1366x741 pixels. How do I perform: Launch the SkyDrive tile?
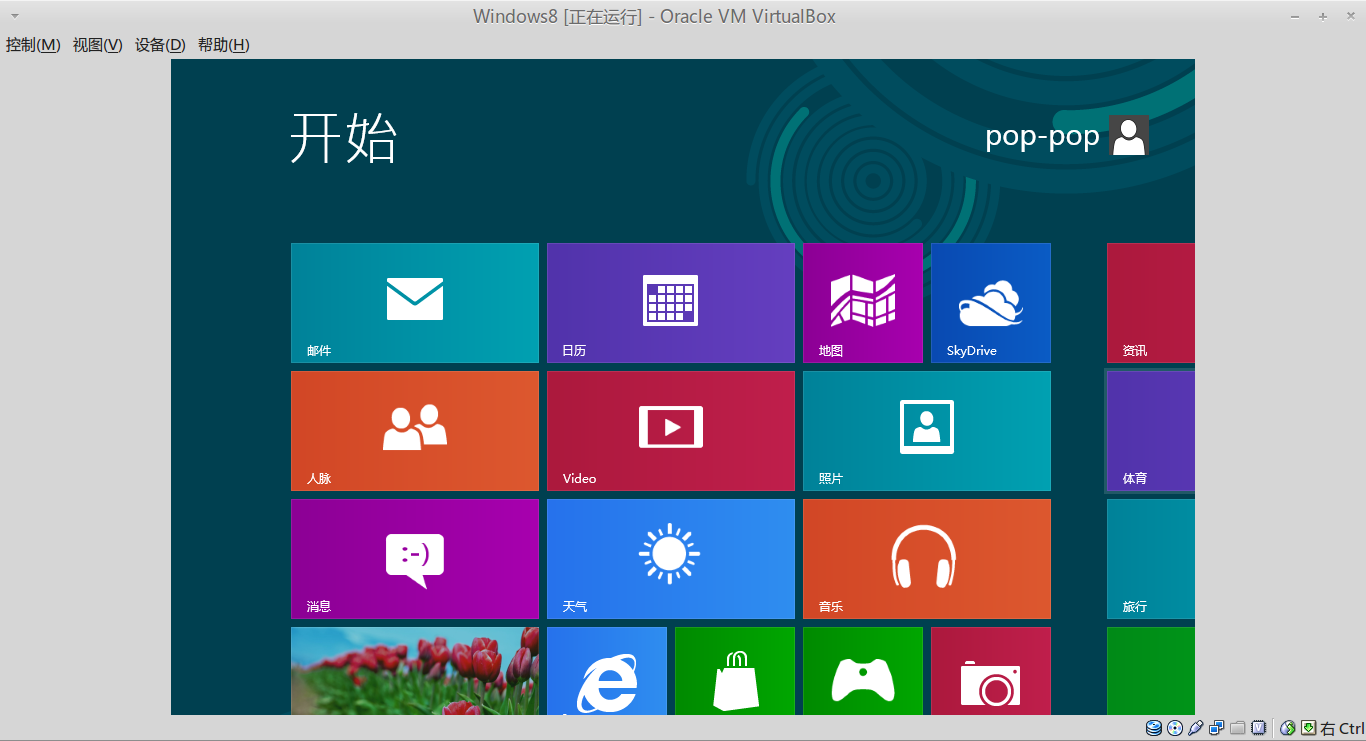coord(991,303)
